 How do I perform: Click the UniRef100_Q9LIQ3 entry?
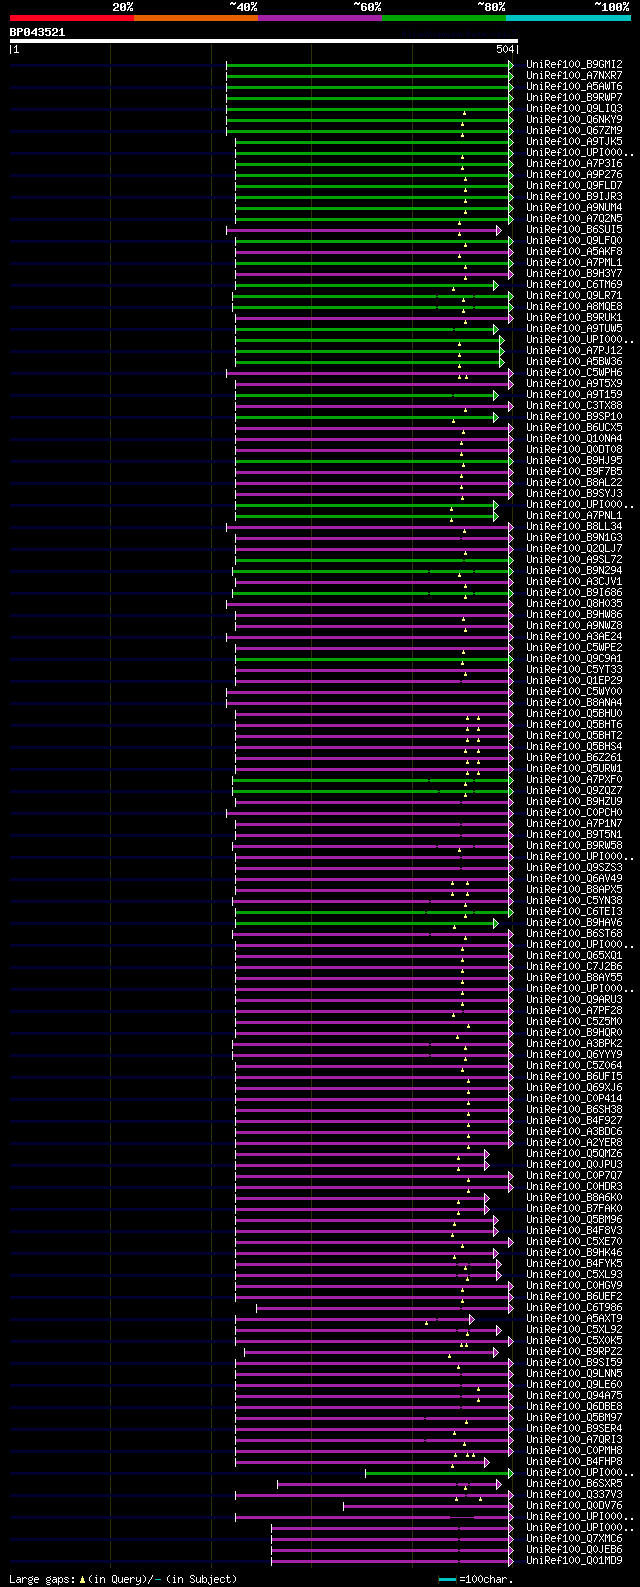574,108
